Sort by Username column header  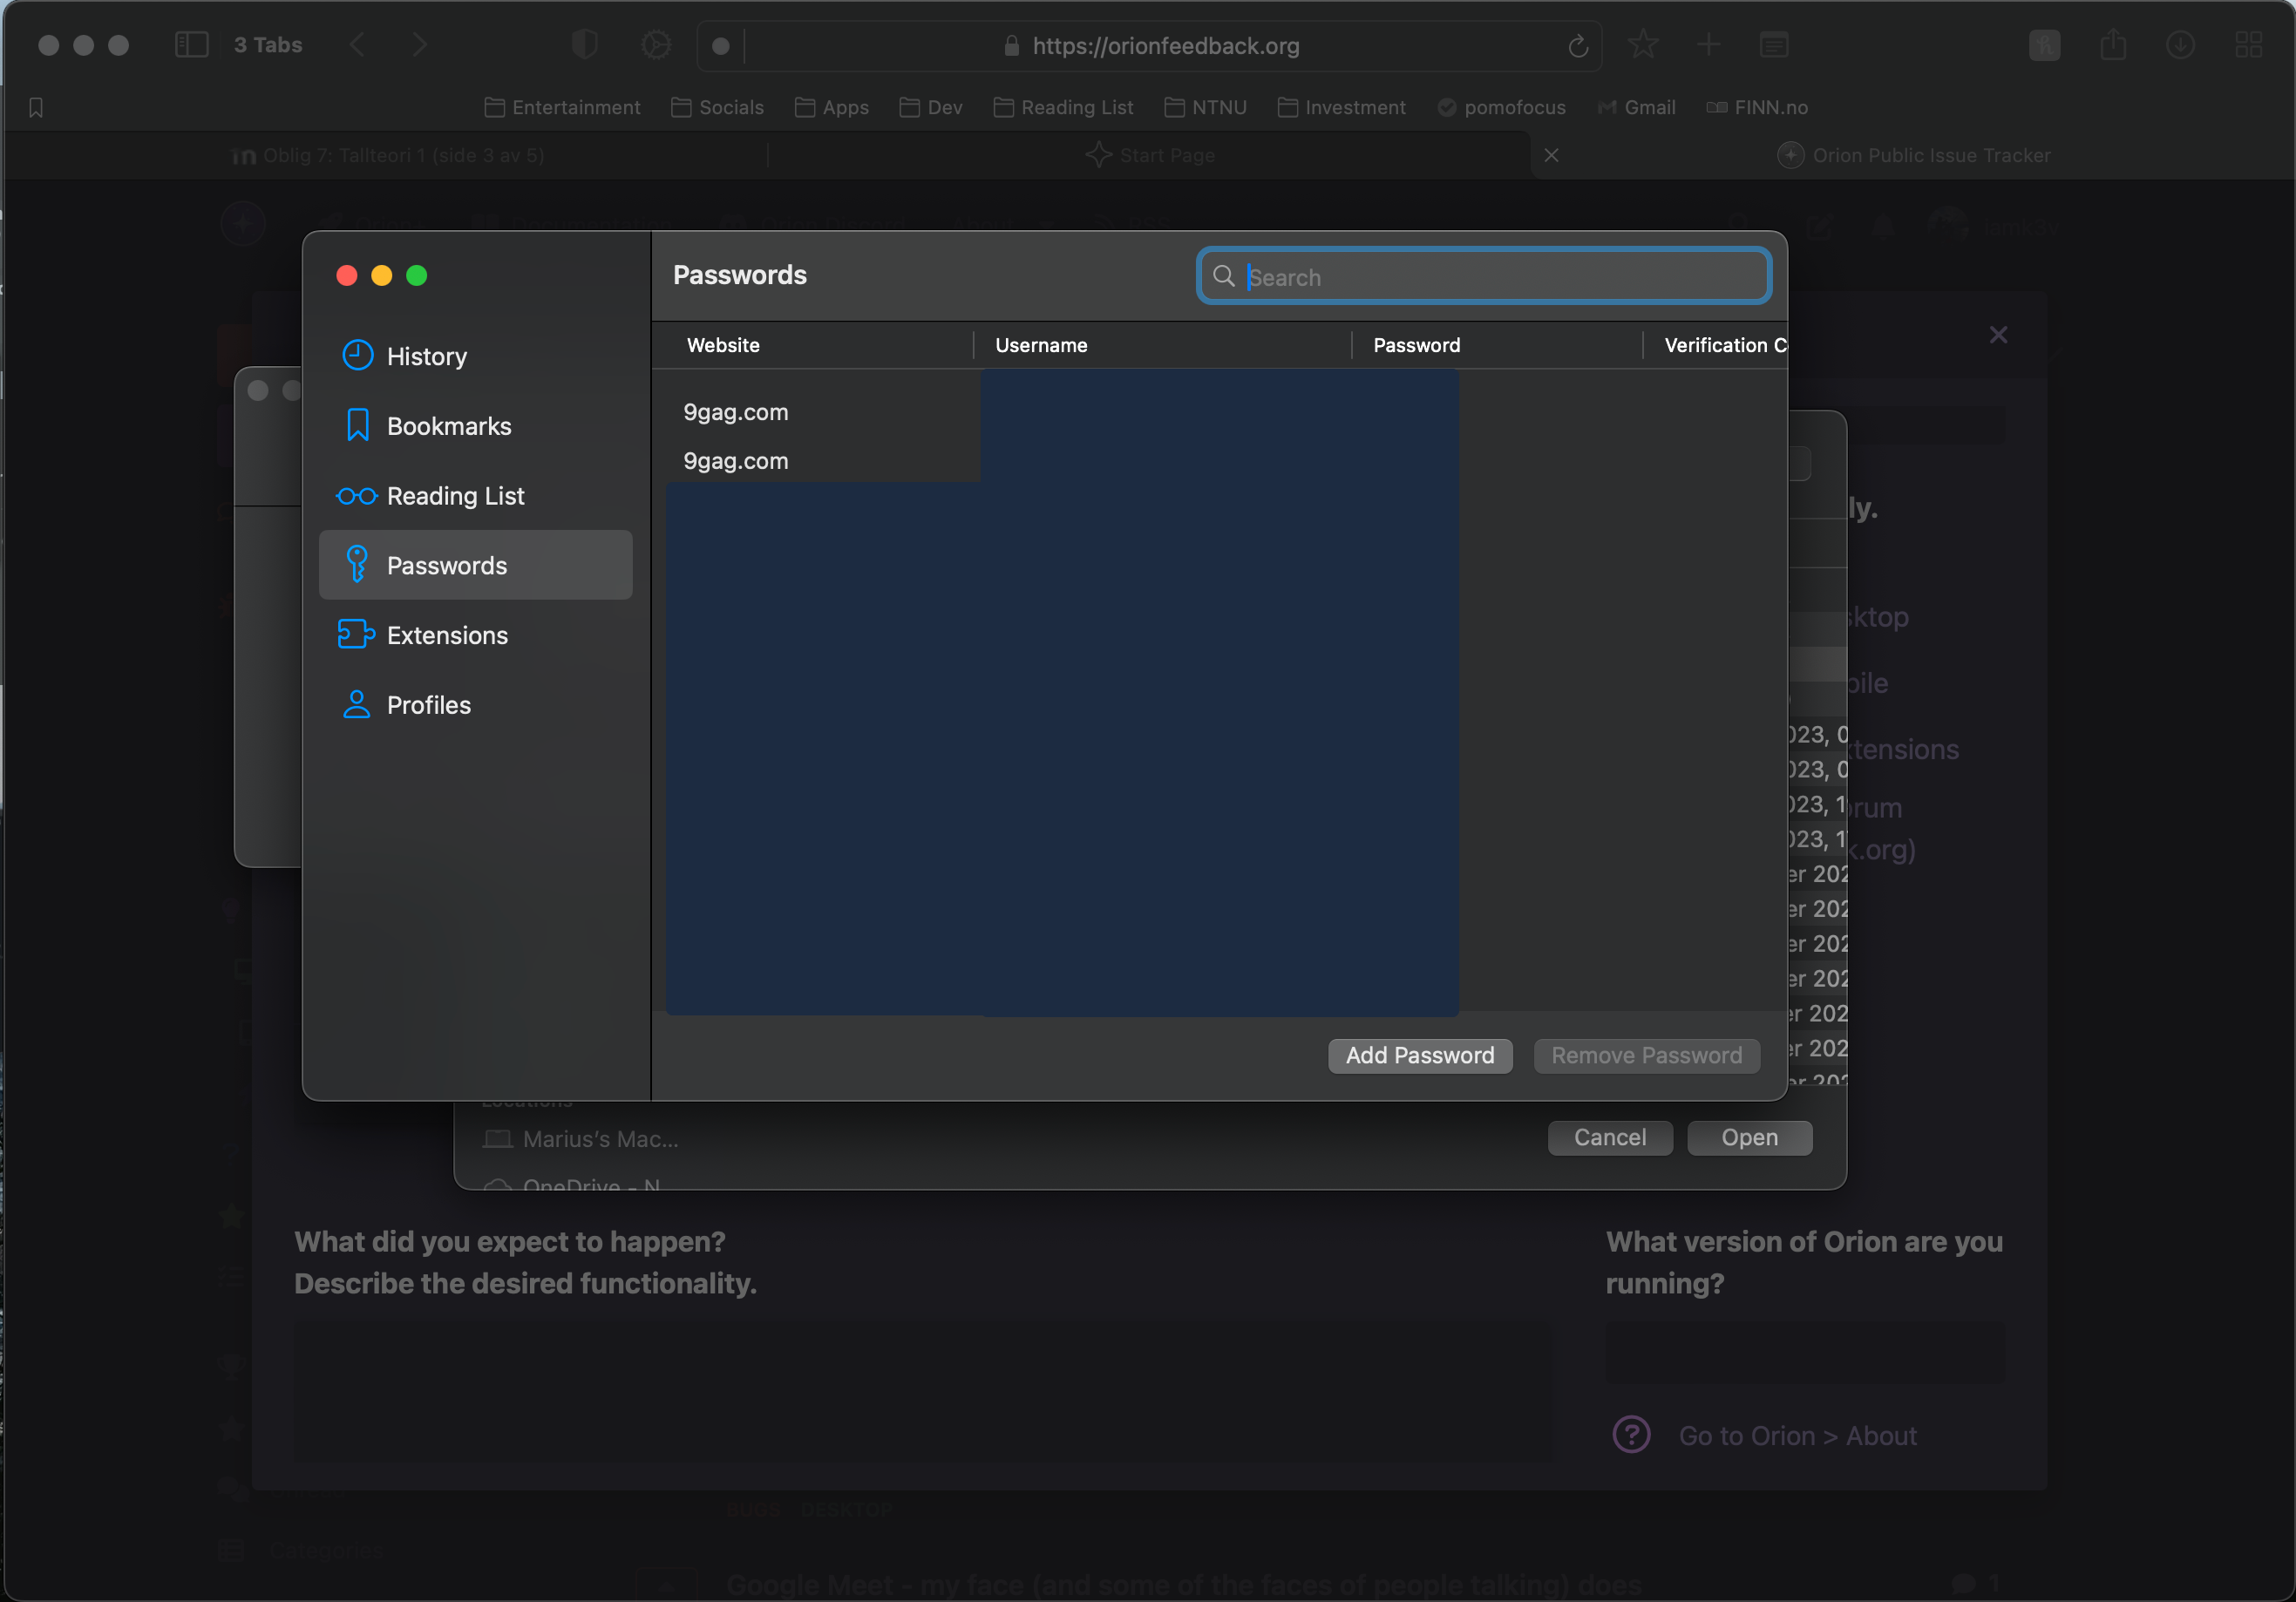(x=1162, y=345)
